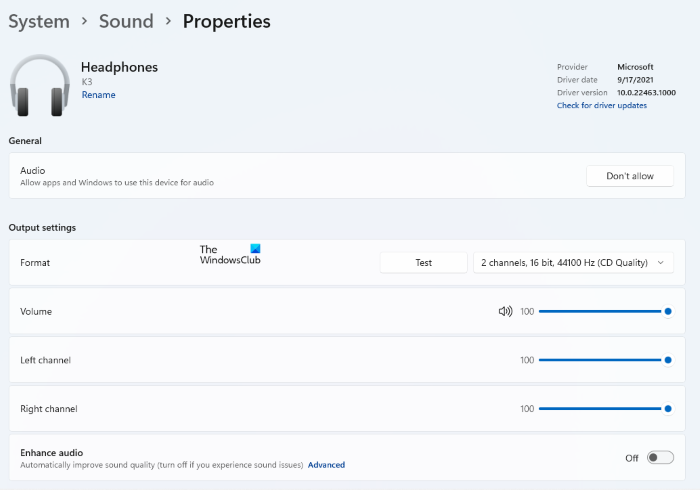Click the Right channel slider handle
700x490 pixels.
tap(667, 408)
